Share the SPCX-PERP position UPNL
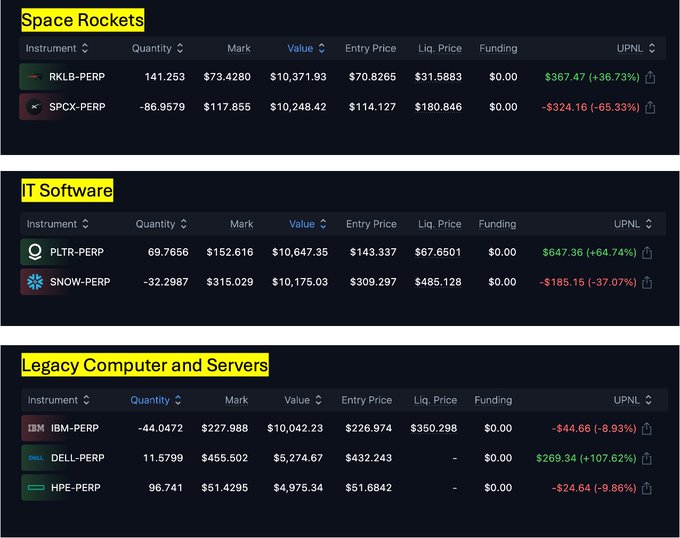Image resolution: width=680 pixels, height=538 pixels. click(x=650, y=107)
